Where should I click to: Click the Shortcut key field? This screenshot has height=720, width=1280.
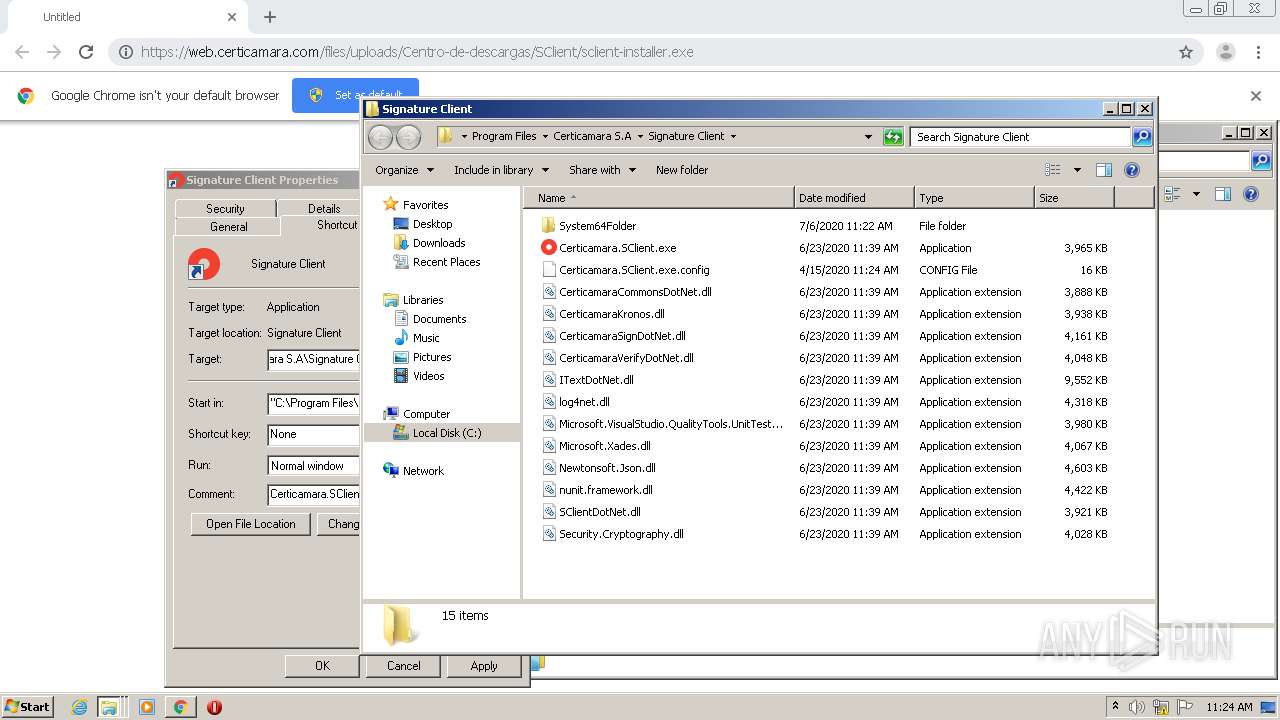(313, 434)
